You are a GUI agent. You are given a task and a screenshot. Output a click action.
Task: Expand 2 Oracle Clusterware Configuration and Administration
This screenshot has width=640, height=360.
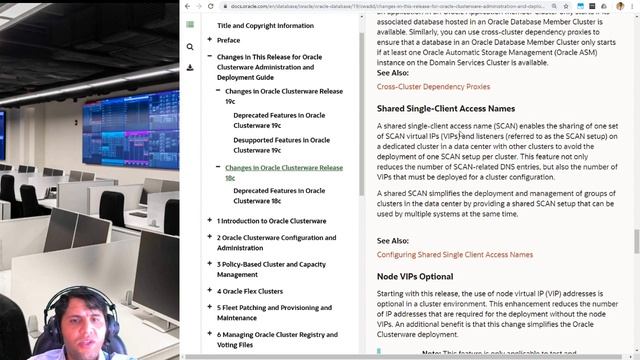(209, 237)
